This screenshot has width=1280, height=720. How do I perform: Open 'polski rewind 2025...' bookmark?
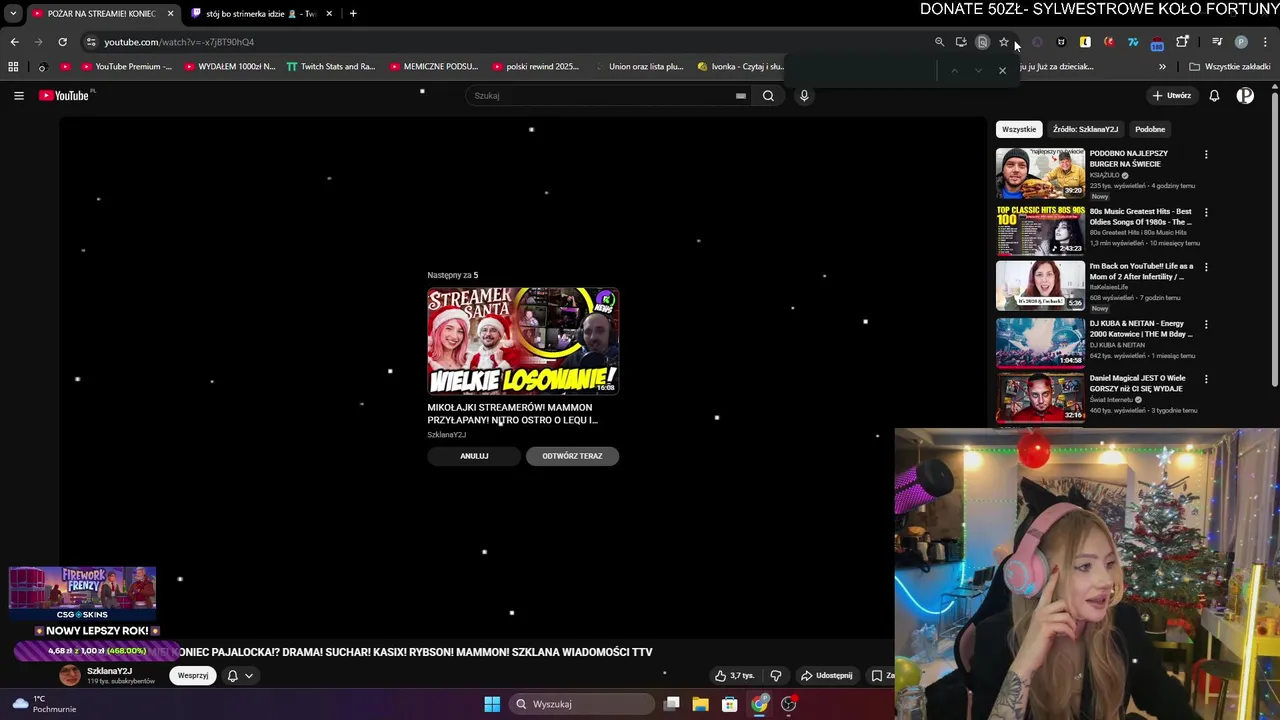536,67
